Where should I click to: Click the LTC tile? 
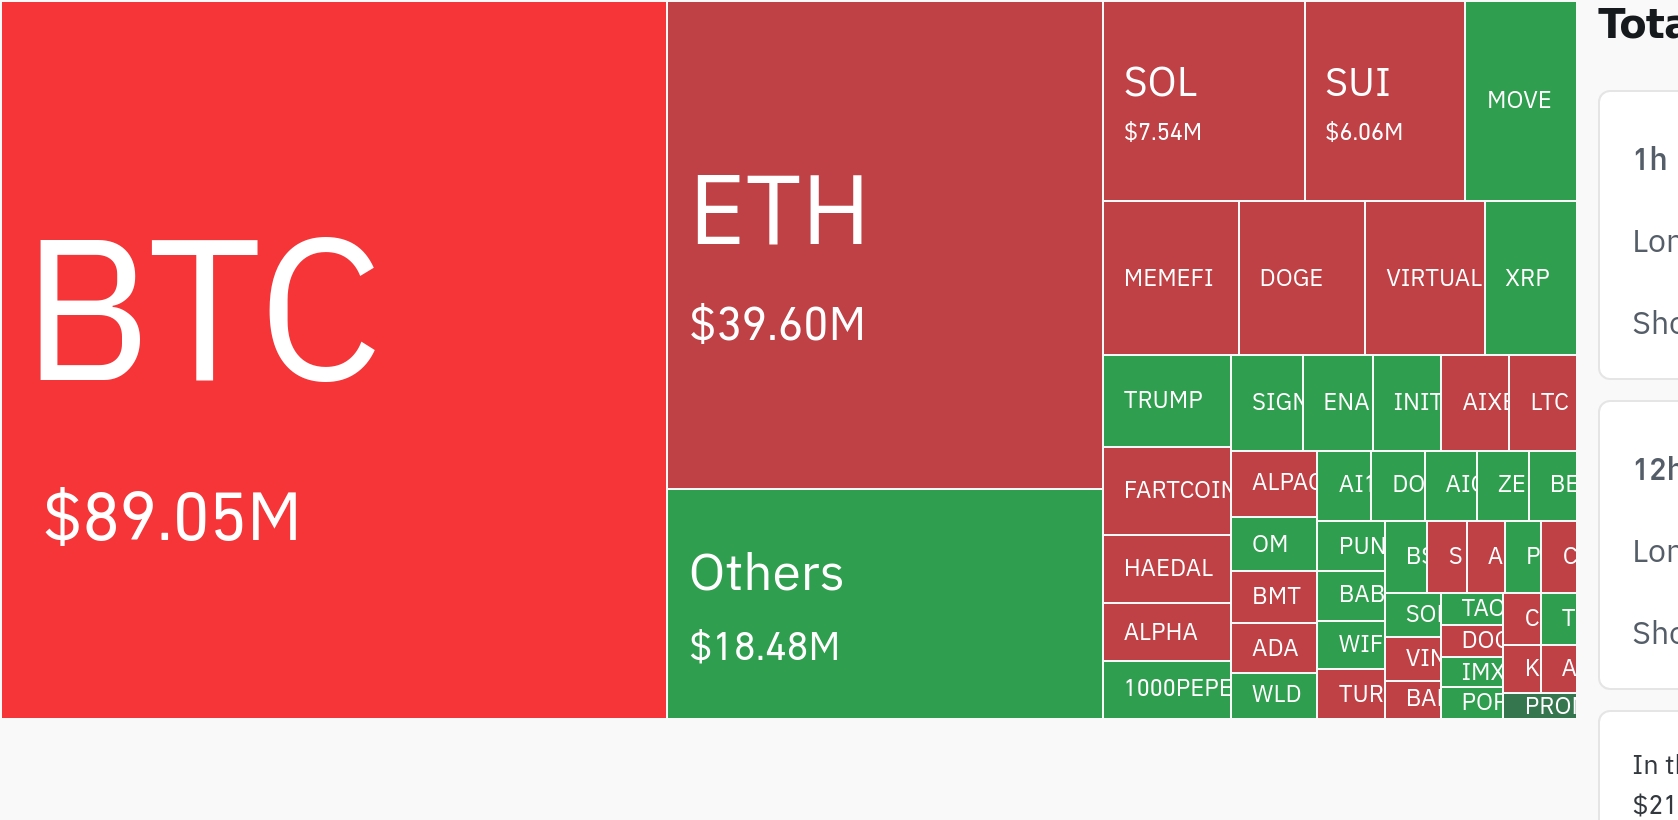(1543, 402)
